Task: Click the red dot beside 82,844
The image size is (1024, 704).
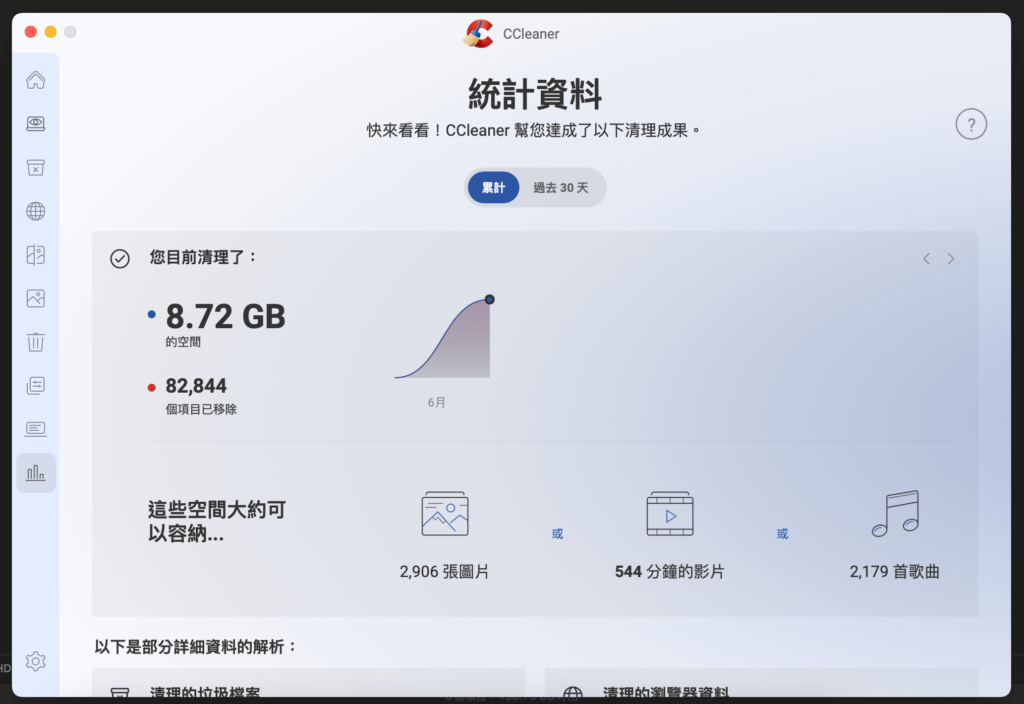Action: [x=152, y=387]
